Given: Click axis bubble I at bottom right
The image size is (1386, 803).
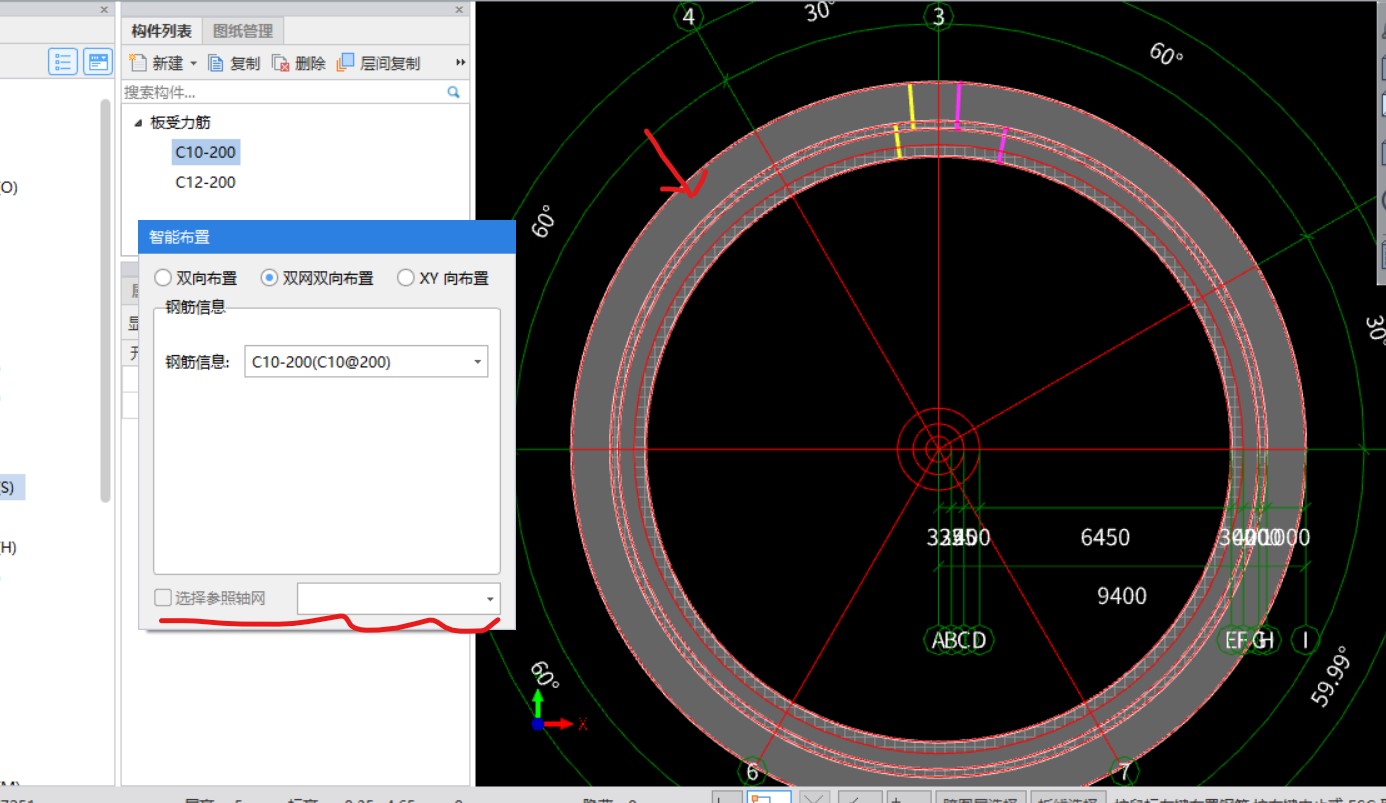Looking at the screenshot, I should tap(1305, 640).
